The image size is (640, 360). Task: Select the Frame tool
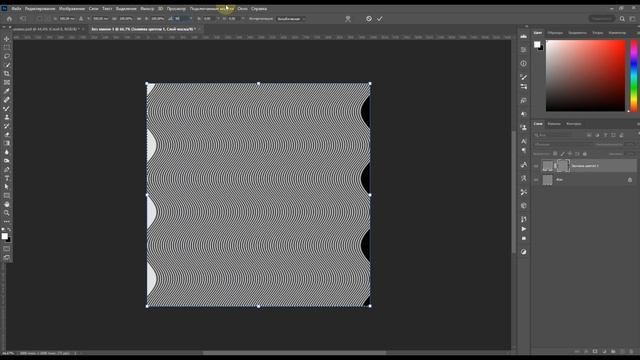click(7, 82)
